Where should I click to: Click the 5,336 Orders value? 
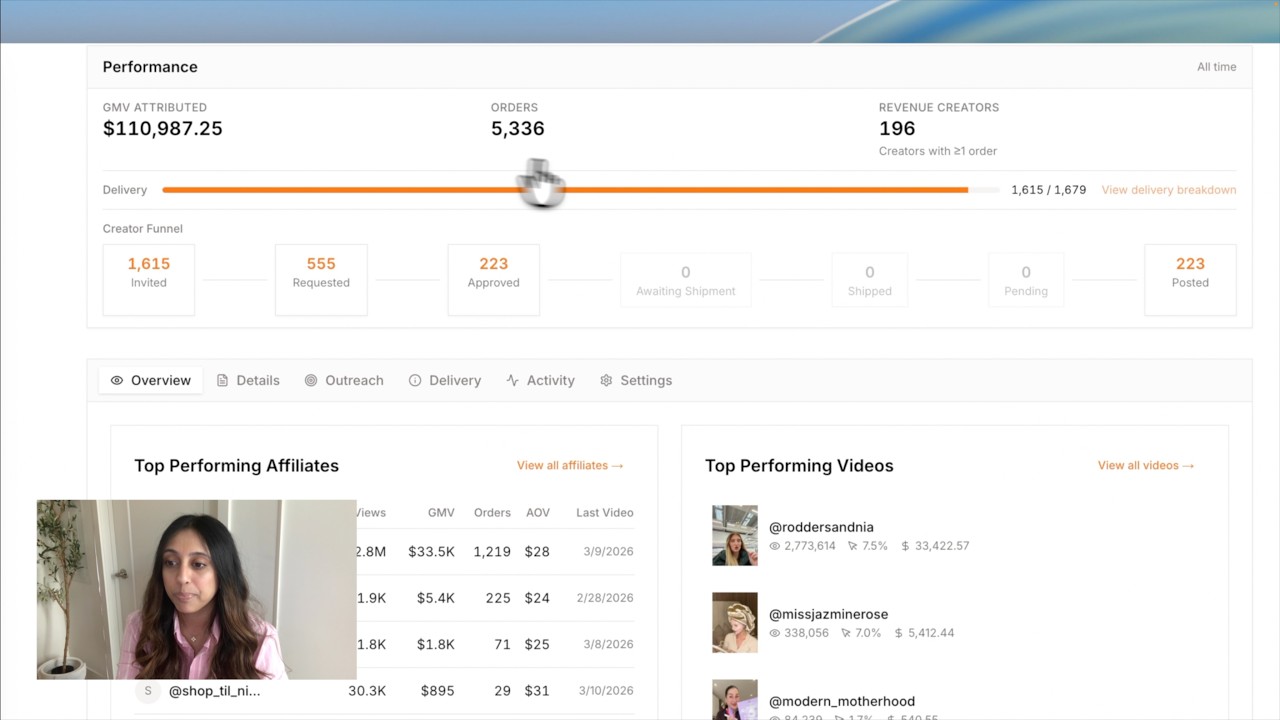[x=518, y=128]
